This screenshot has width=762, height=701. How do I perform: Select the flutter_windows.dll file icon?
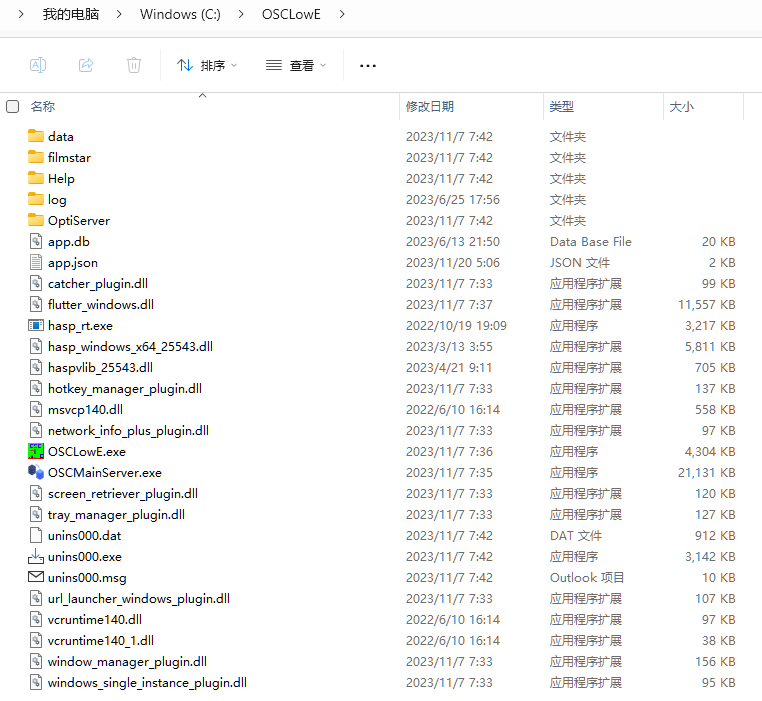pyautogui.click(x=36, y=304)
